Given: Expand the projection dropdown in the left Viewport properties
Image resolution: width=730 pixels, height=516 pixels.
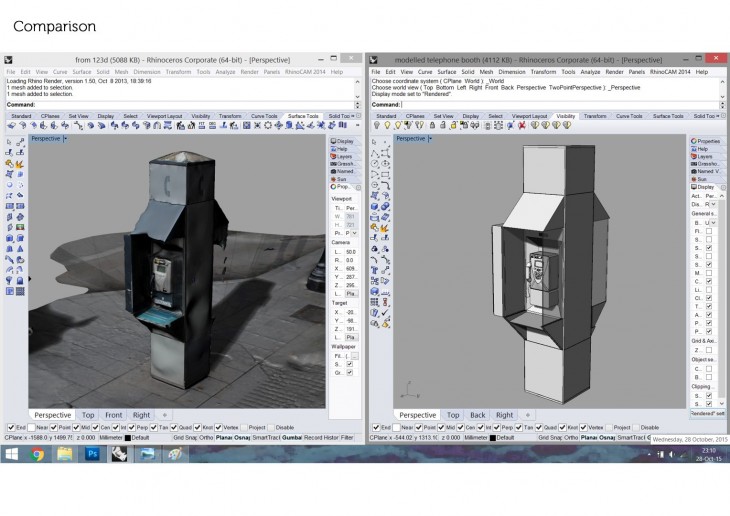Looking at the screenshot, I should [355, 232].
